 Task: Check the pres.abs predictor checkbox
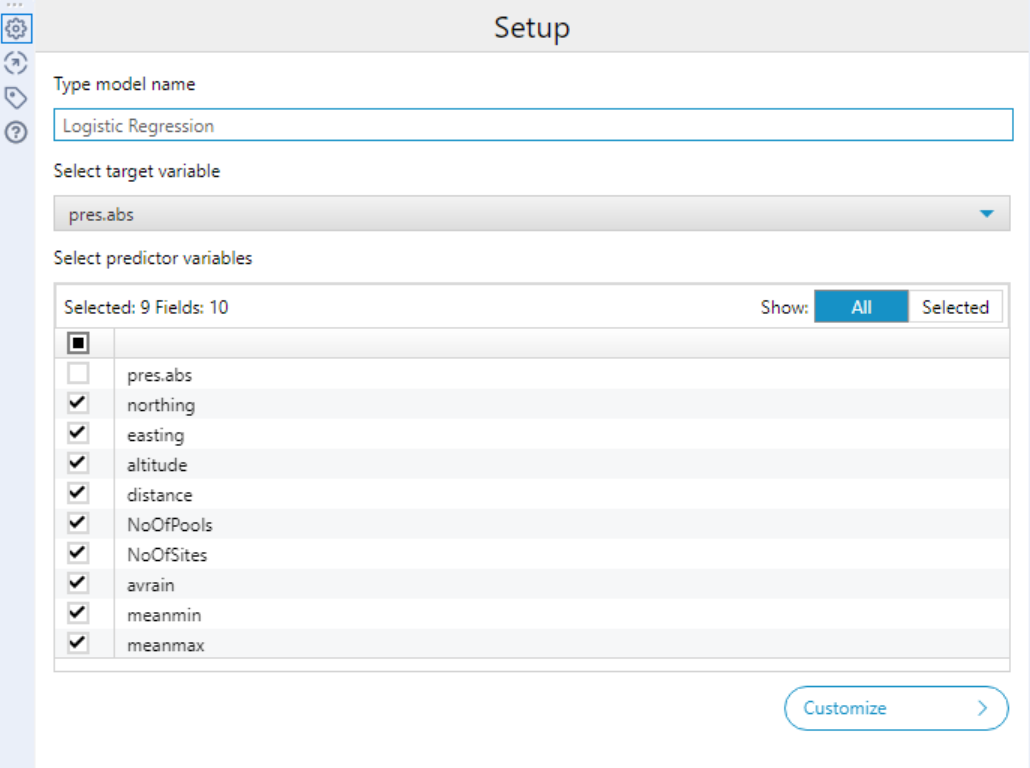coord(78,374)
